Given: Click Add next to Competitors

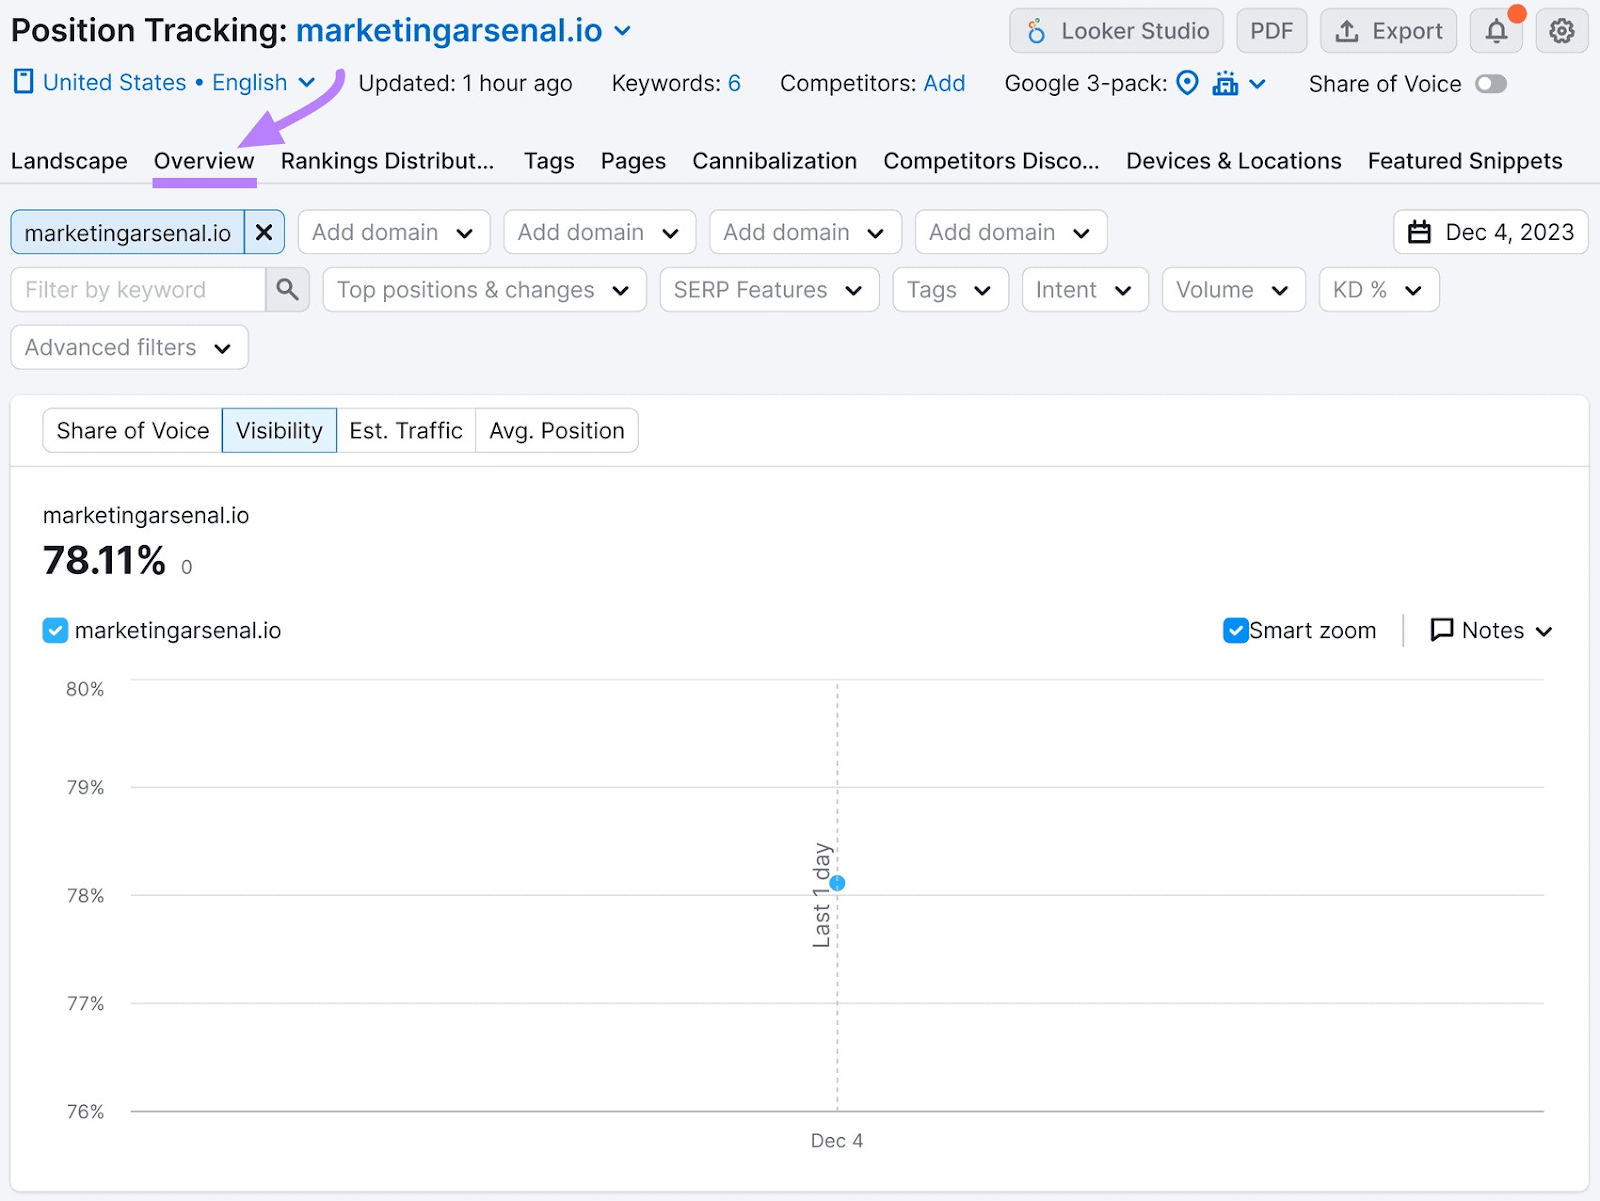Looking at the screenshot, I should pos(945,84).
